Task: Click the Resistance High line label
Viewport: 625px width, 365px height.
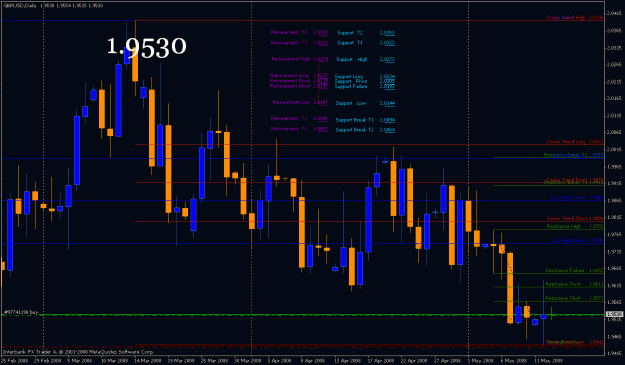Action: [x=574, y=226]
